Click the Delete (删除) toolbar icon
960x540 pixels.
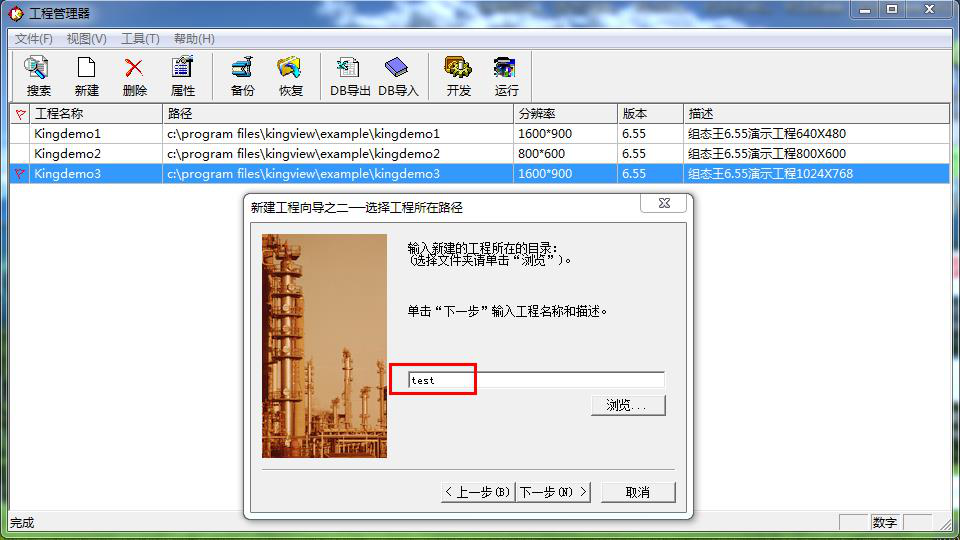coord(134,76)
